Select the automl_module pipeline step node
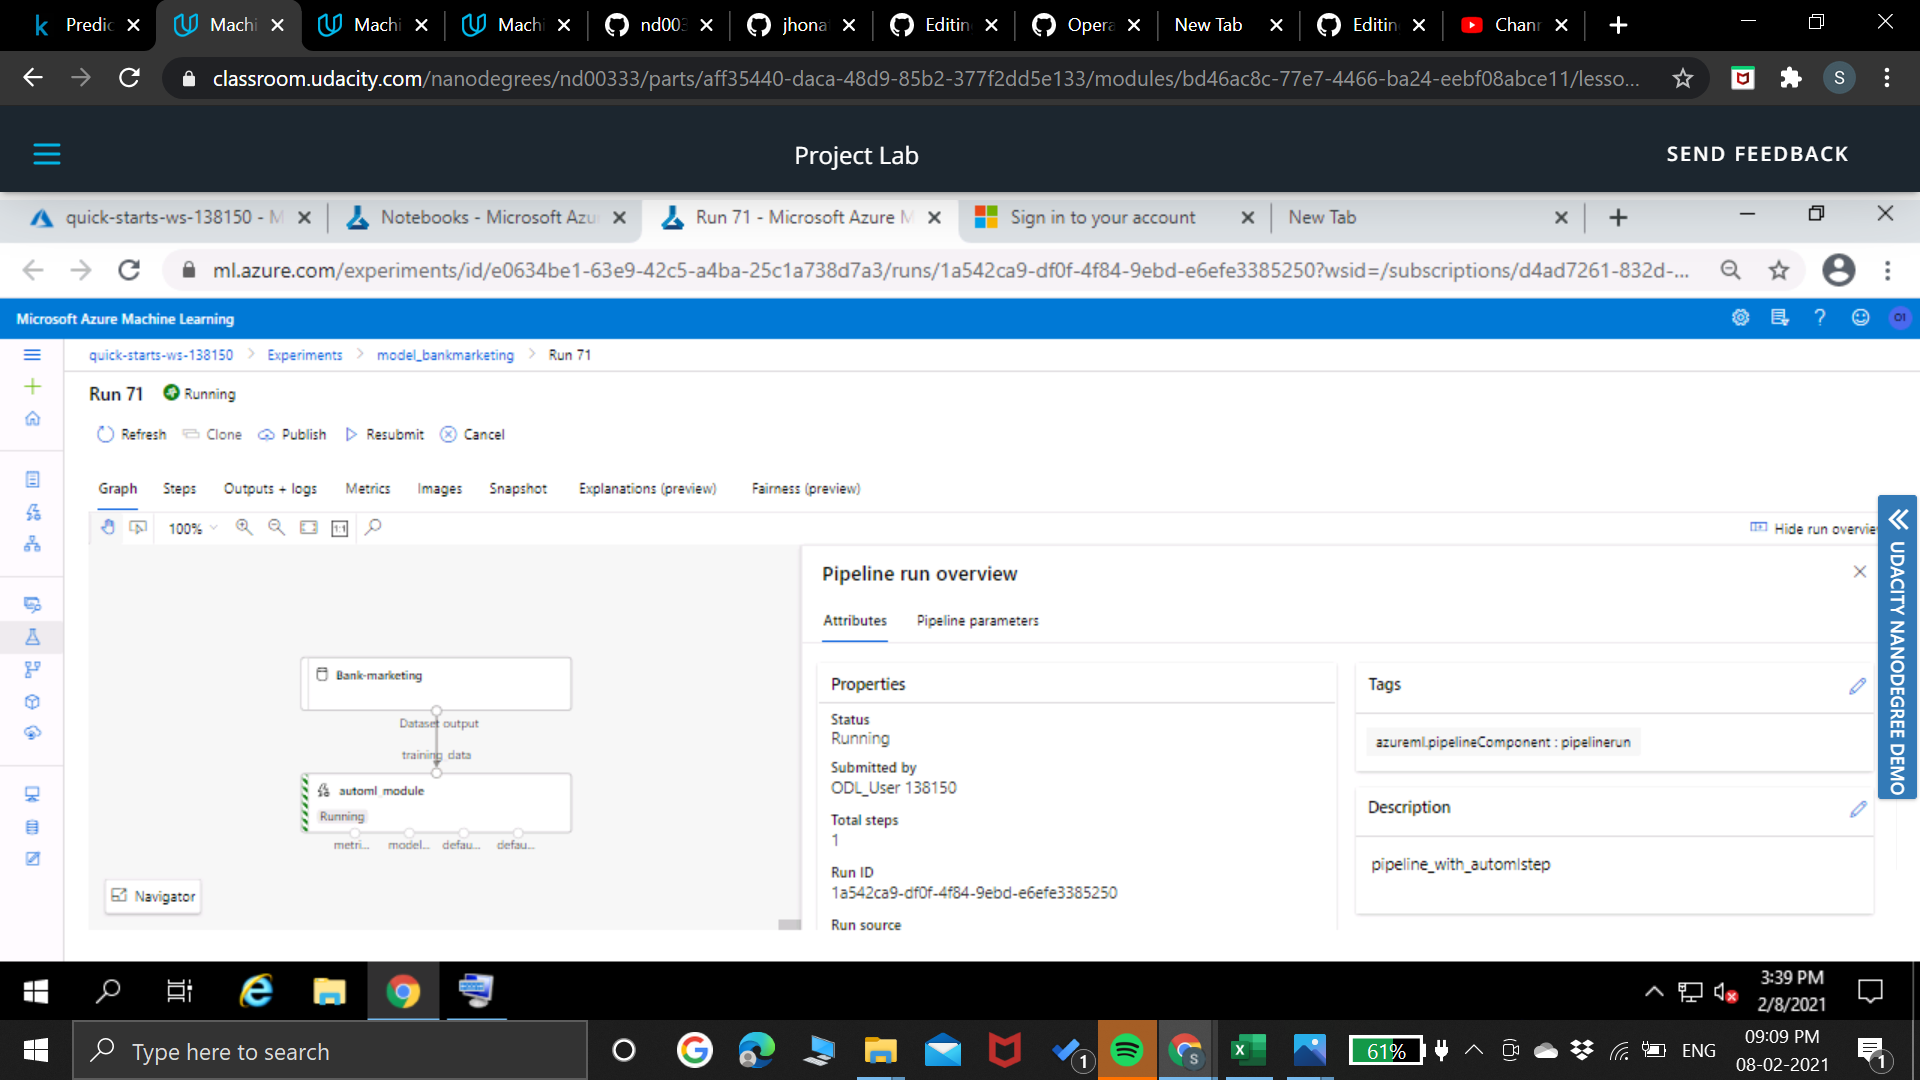The width and height of the screenshot is (1920, 1080). [x=436, y=802]
